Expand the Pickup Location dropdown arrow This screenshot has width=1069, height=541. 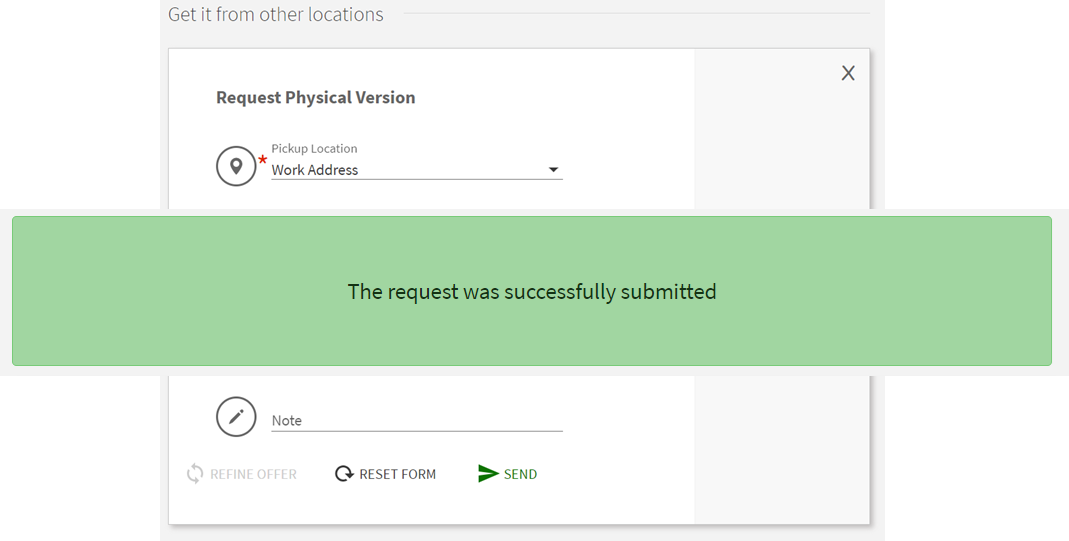pyautogui.click(x=553, y=170)
